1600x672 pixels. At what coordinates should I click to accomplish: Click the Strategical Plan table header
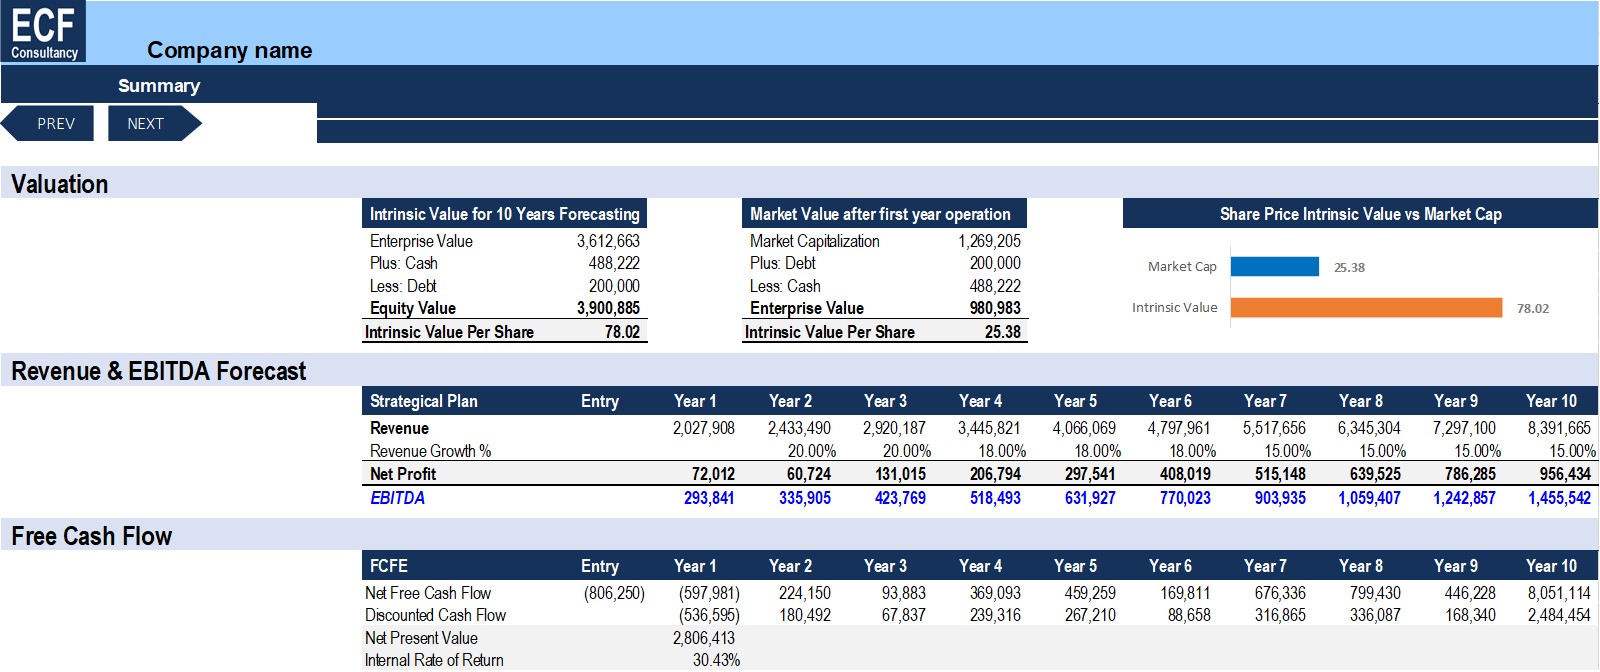(424, 401)
